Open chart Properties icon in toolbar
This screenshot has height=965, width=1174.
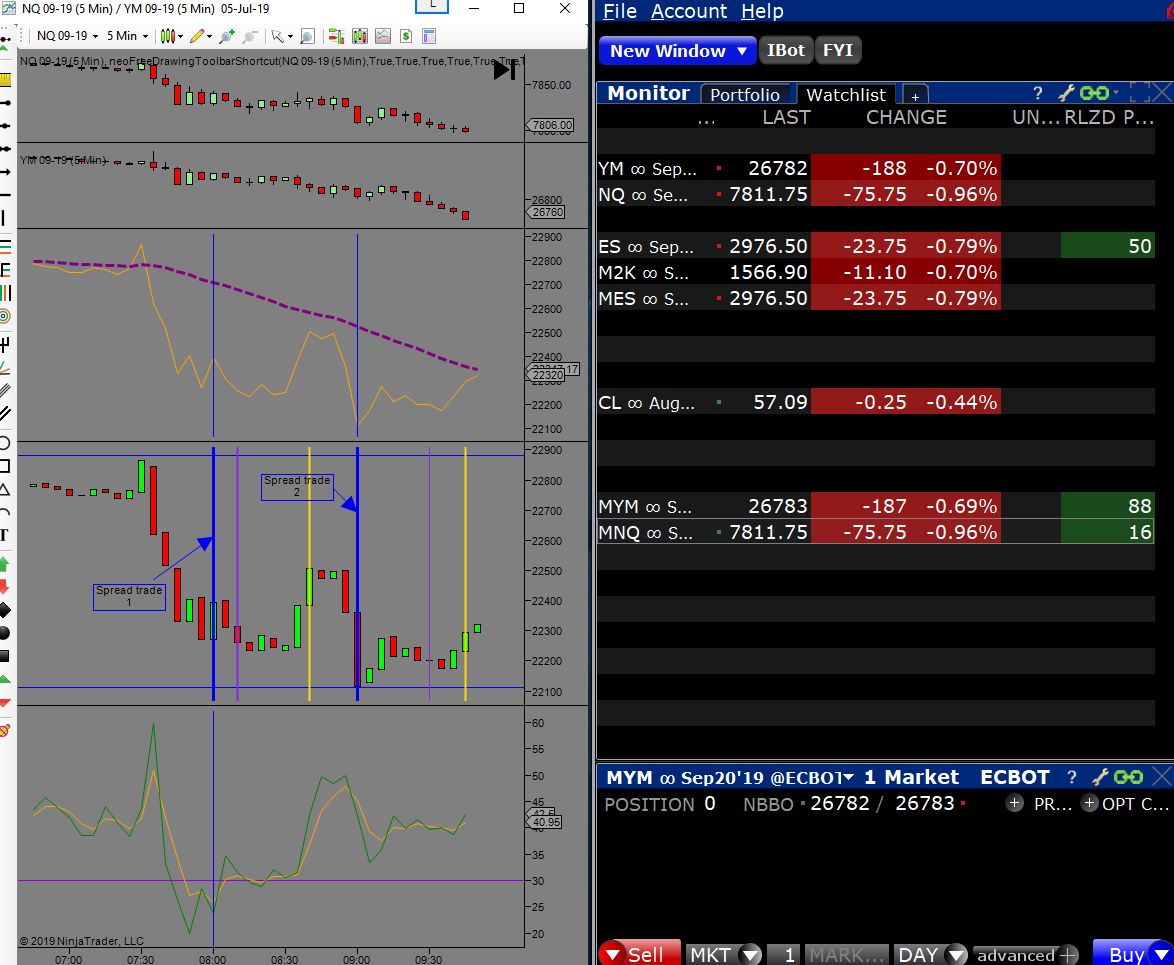429,36
